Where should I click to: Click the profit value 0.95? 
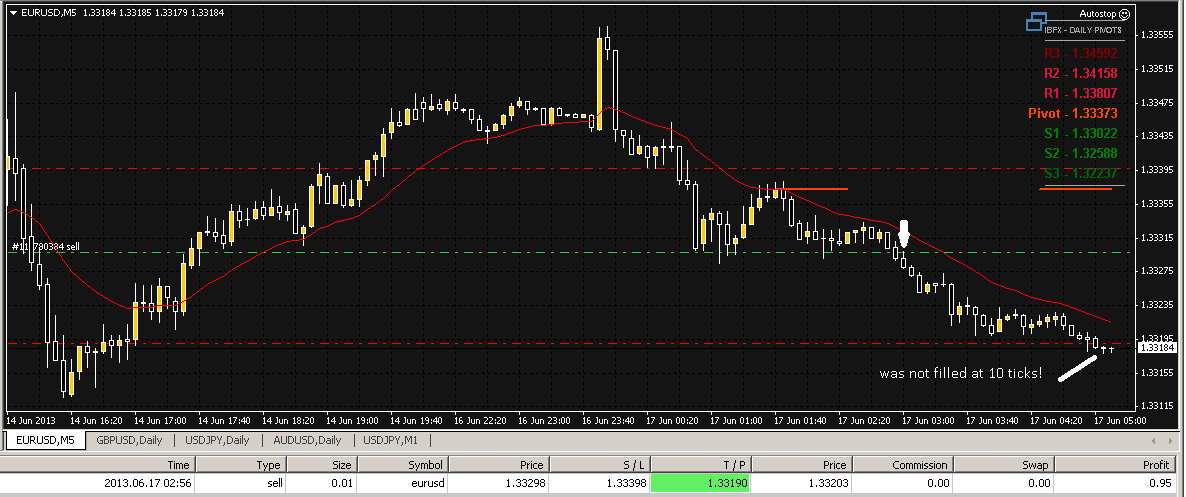tap(1117, 484)
